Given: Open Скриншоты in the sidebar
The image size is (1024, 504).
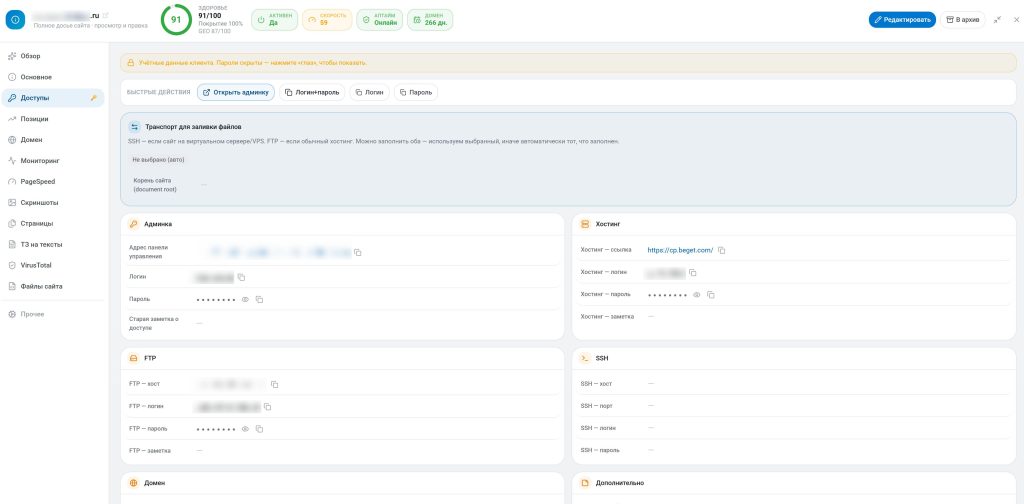Looking at the screenshot, I should 53,202.
